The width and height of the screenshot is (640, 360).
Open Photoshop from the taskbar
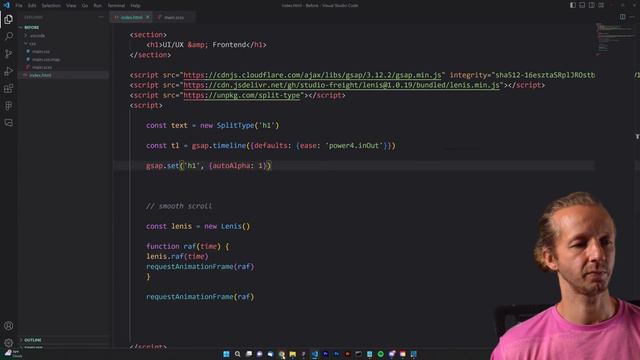click(336, 354)
